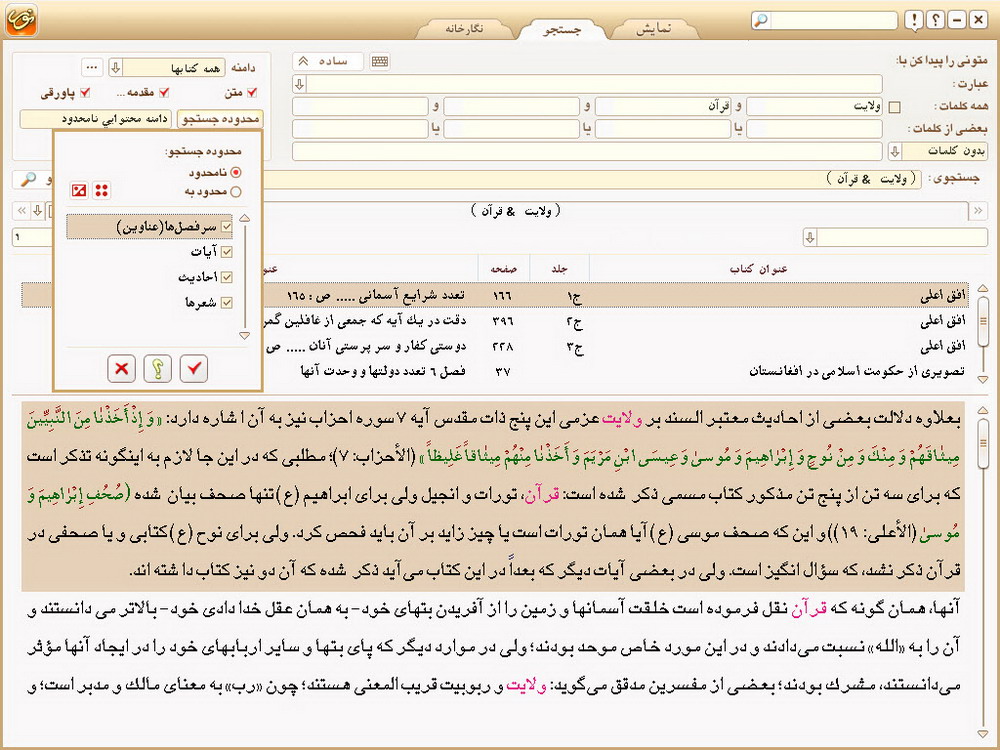Cancel the scope popup with red X
This screenshot has width=1000, height=750.
point(122,369)
